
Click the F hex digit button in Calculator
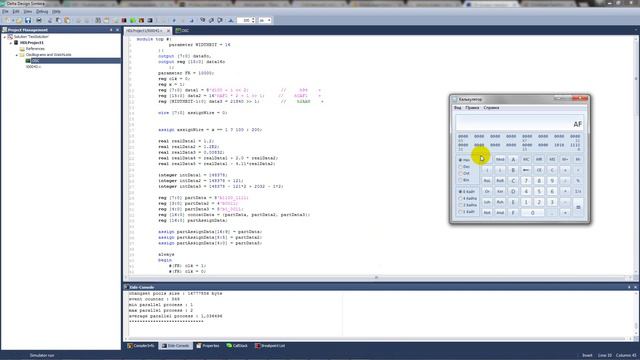(513, 212)
